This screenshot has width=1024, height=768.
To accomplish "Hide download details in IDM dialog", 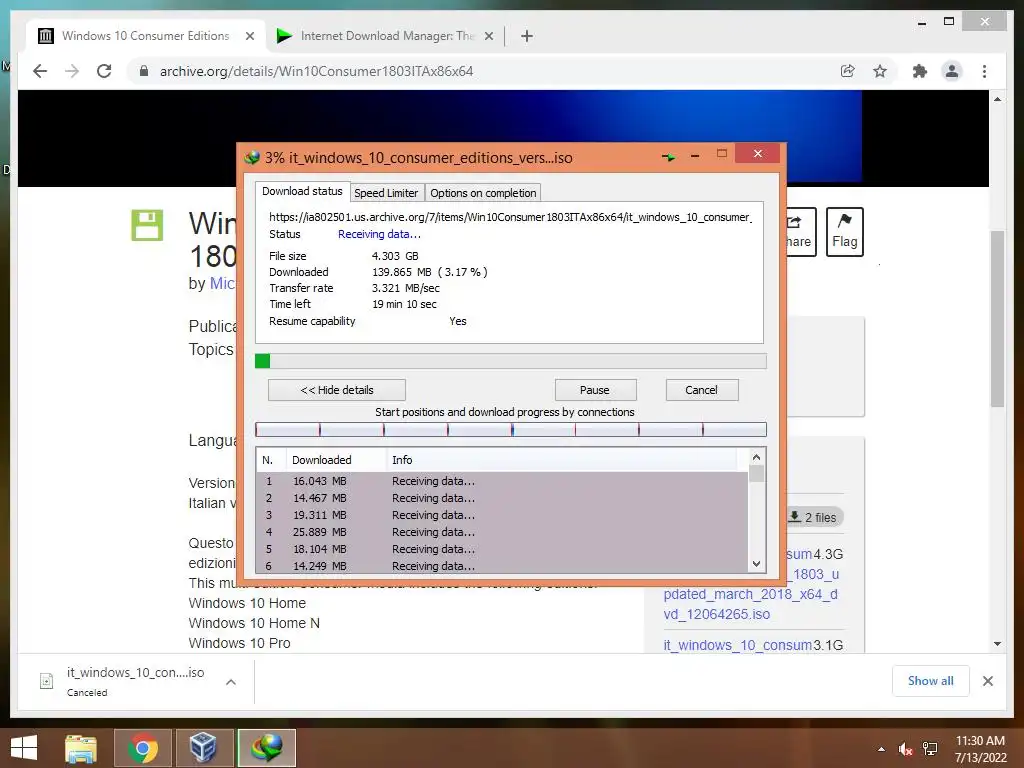I will [337, 390].
